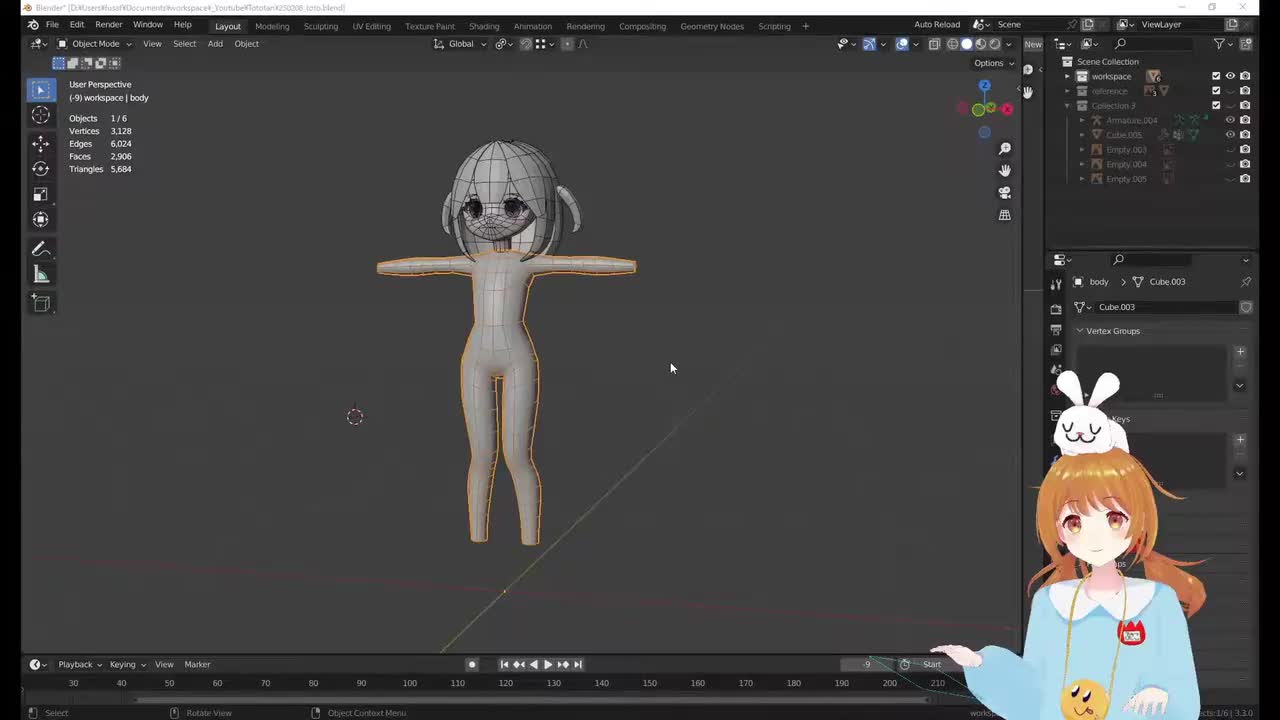The height and width of the screenshot is (720, 1280).
Task: Toggle the Collection 3 exclude checkbox
Action: [x=1216, y=105]
